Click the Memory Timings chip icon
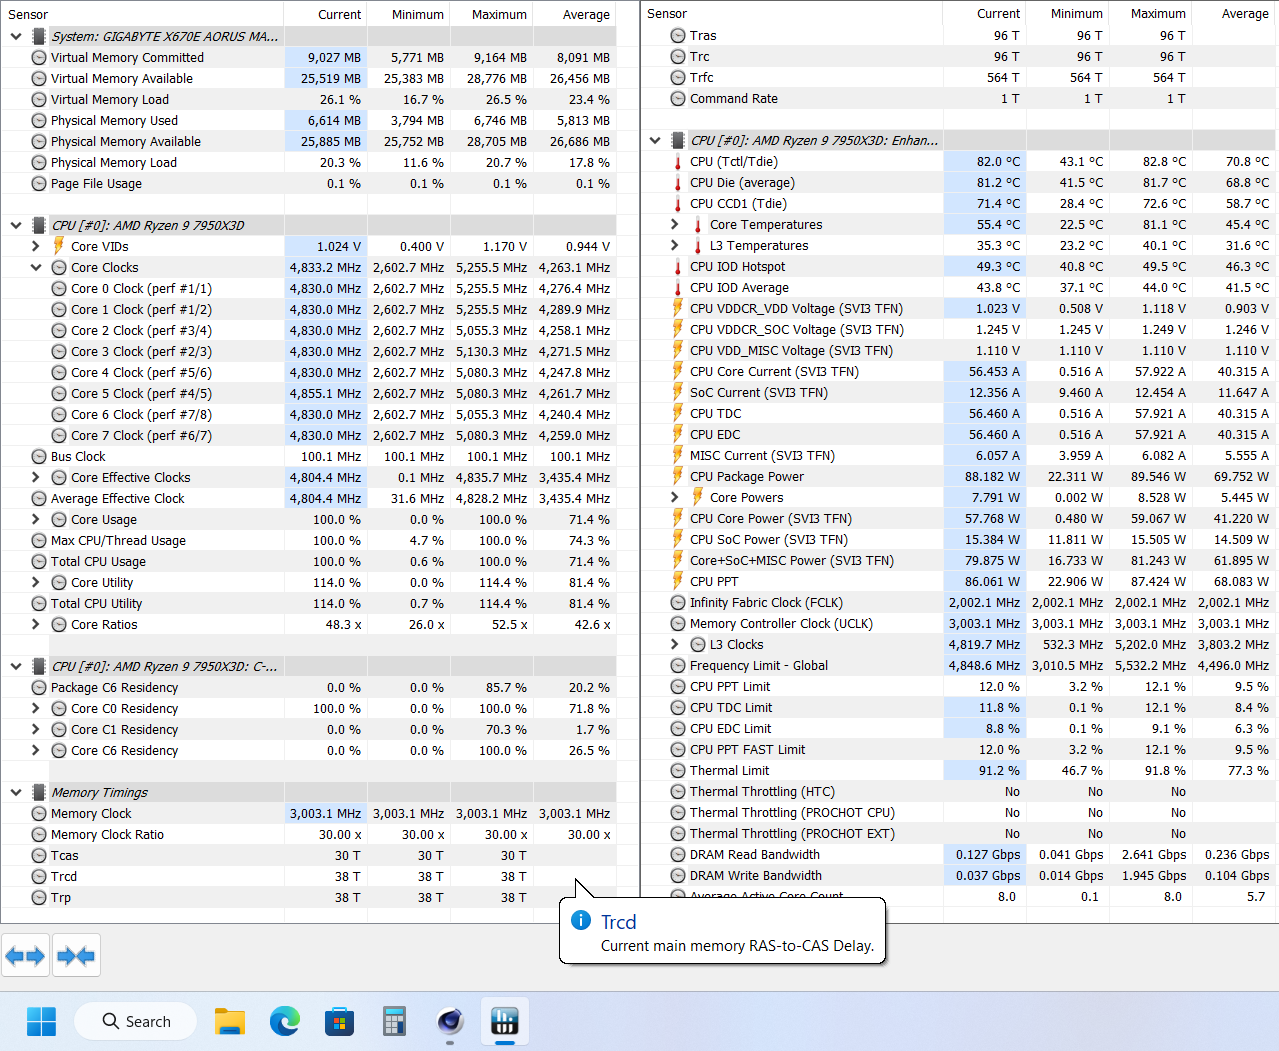The width and height of the screenshot is (1279, 1051). pos(39,792)
